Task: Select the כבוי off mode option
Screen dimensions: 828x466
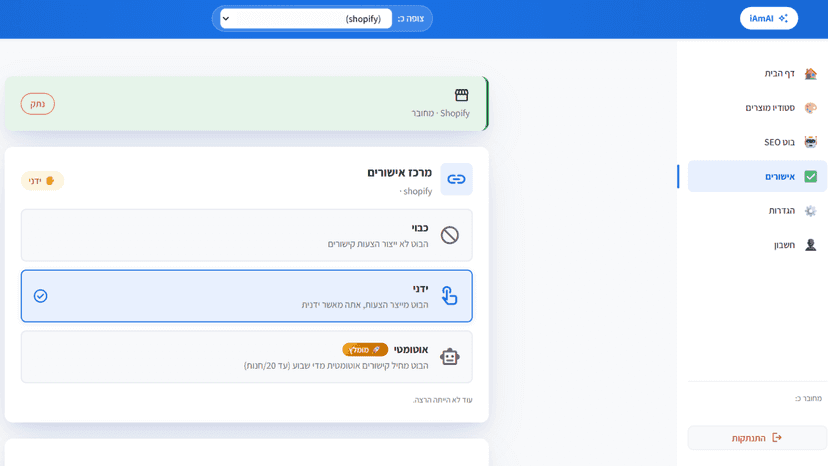Action: pos(247,235)
